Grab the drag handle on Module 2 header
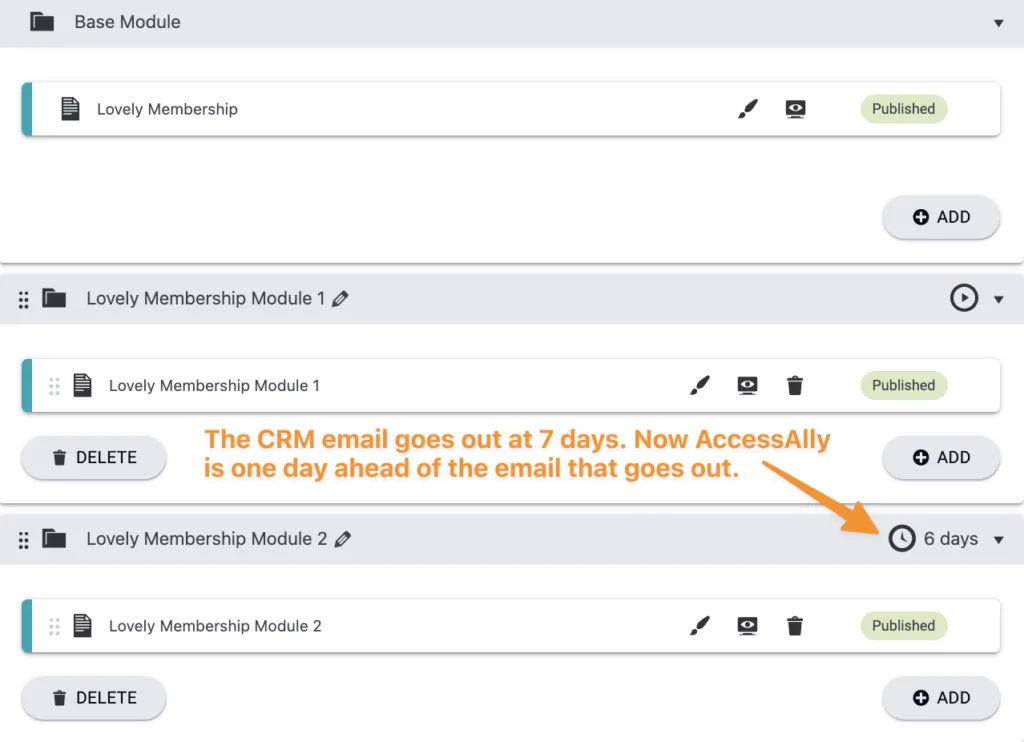The image size is (1024, 742). click(x=22, y=539)
